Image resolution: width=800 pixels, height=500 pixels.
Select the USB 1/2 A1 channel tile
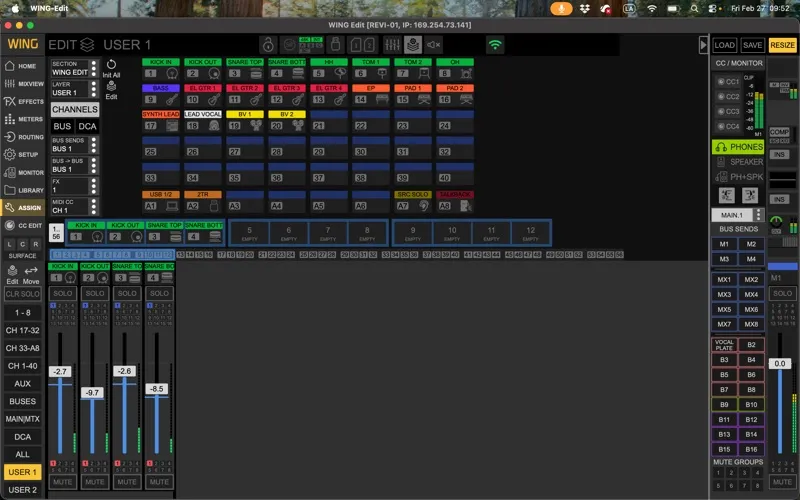pos(161,202)
